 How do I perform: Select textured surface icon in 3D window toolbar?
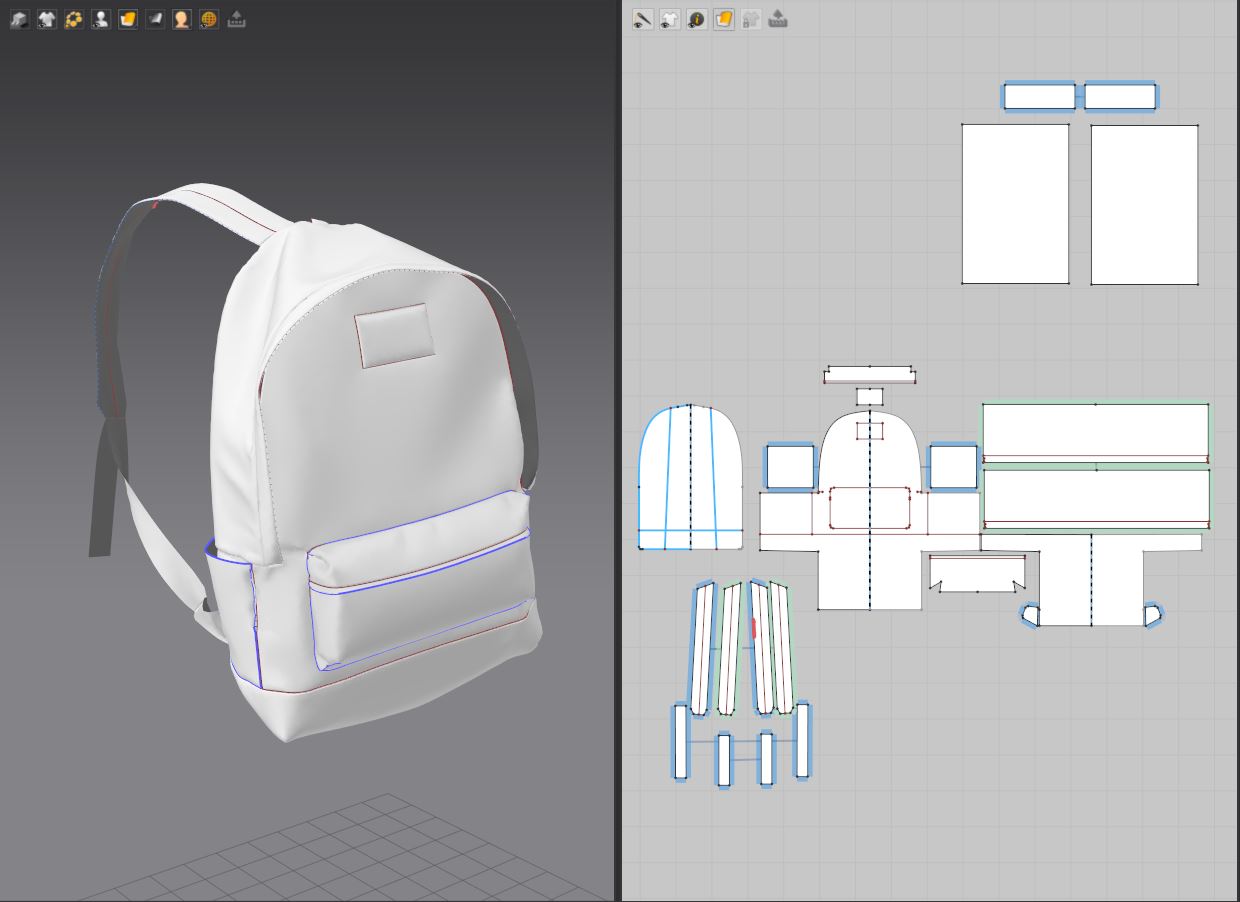[x=127, y=19]
